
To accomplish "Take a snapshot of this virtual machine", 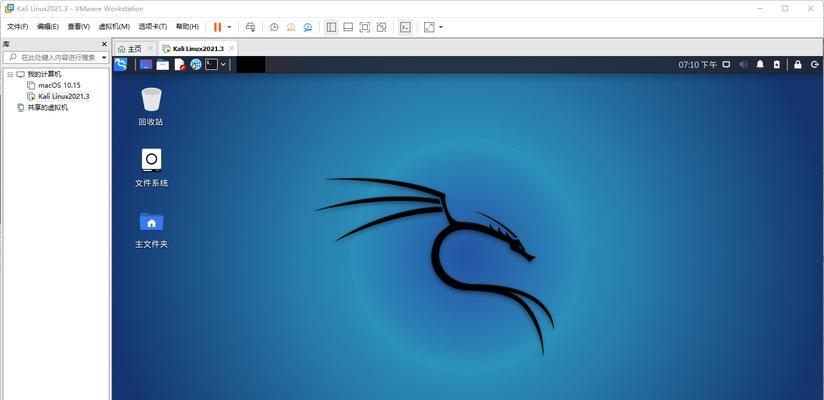I will click(274, 27).
